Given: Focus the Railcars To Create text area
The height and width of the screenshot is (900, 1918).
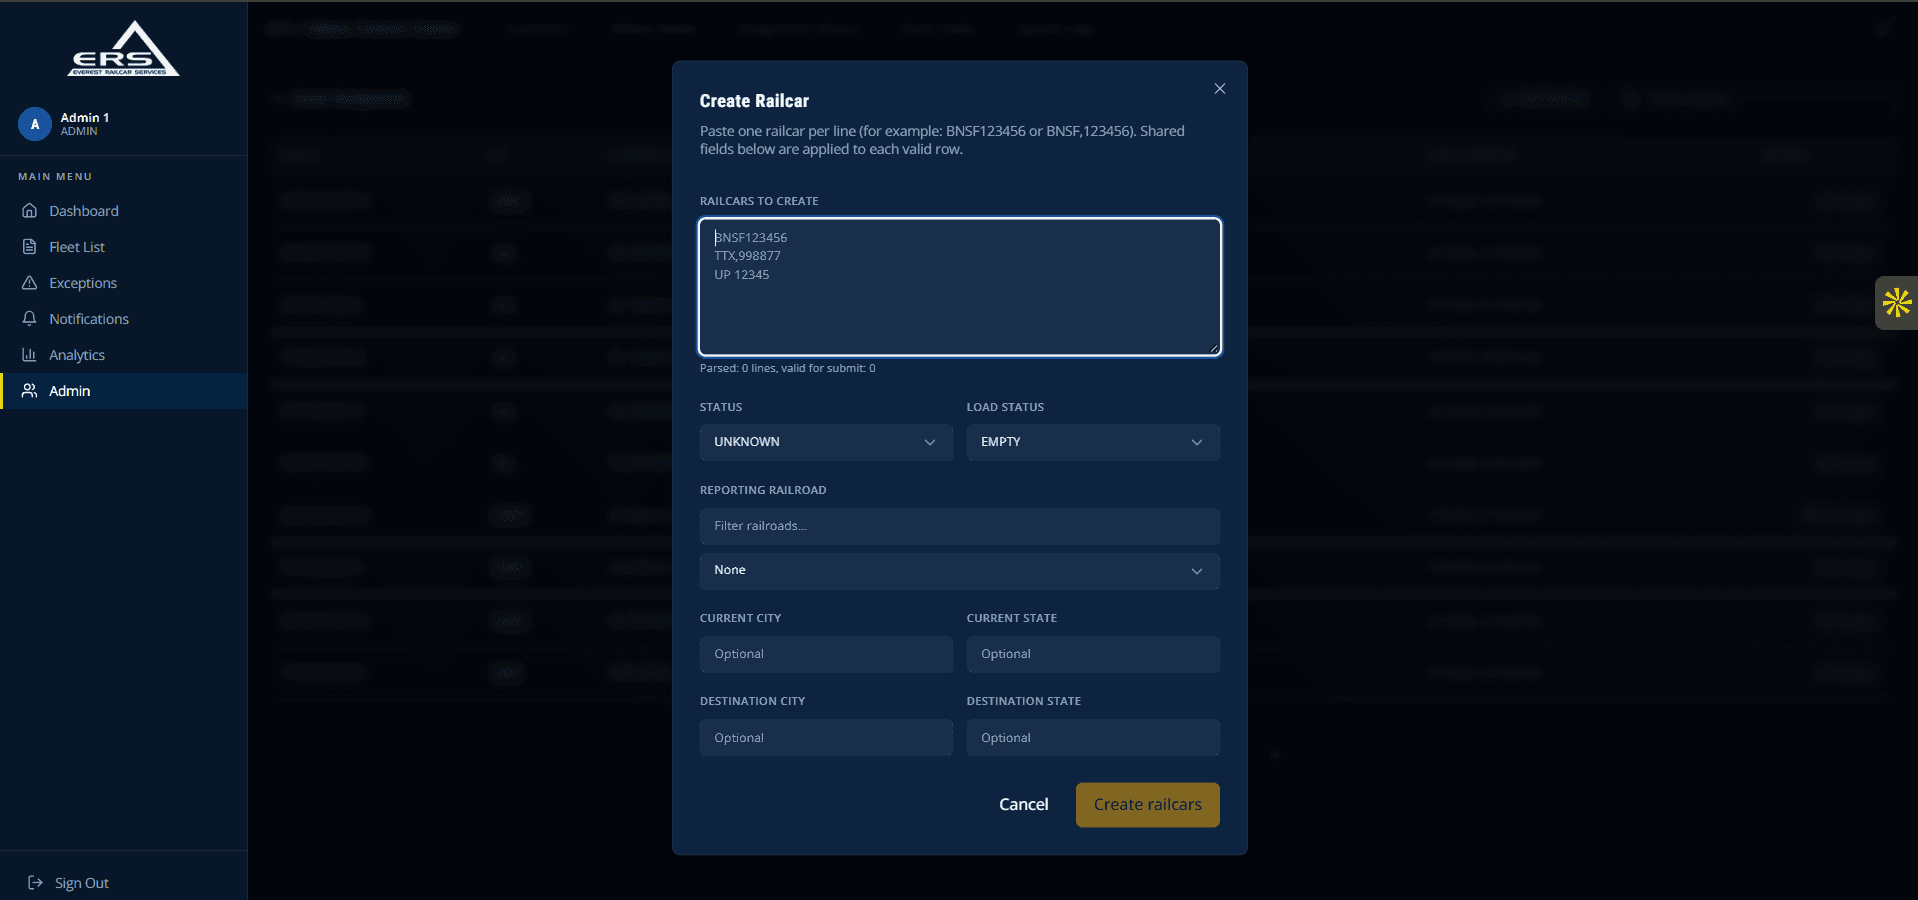Looking at the screenshot, I should click(960, 287).
